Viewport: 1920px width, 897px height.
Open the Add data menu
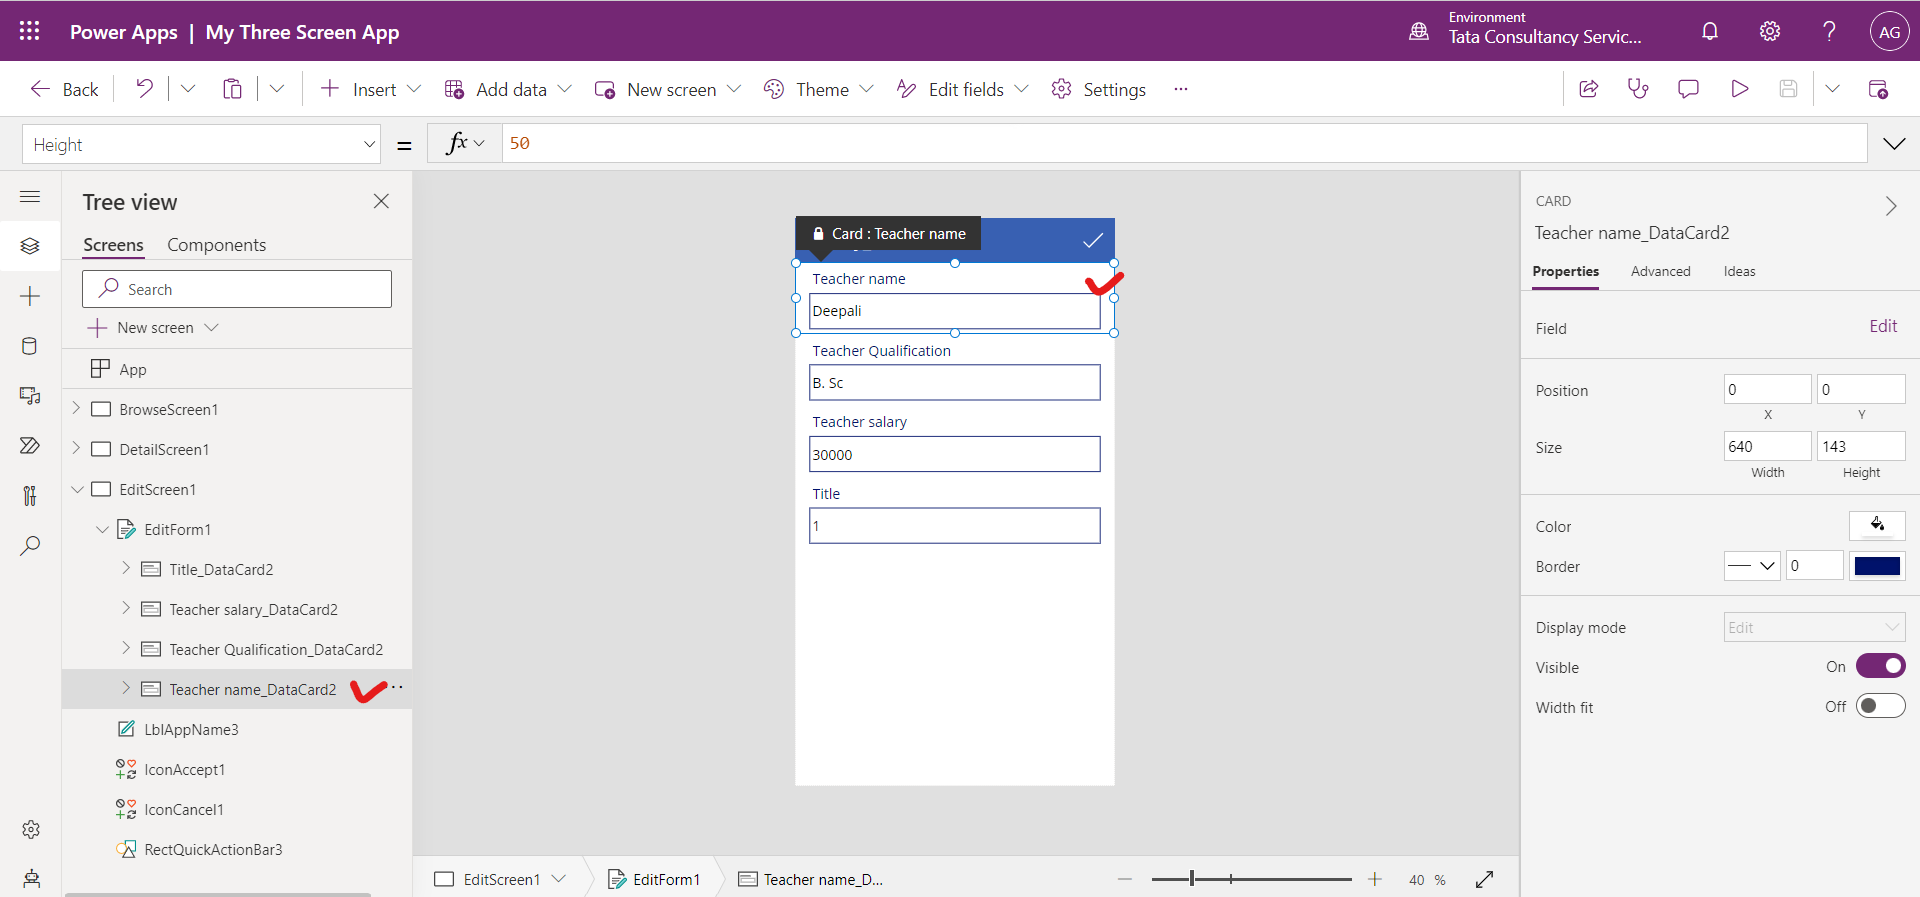pos(508,89)
